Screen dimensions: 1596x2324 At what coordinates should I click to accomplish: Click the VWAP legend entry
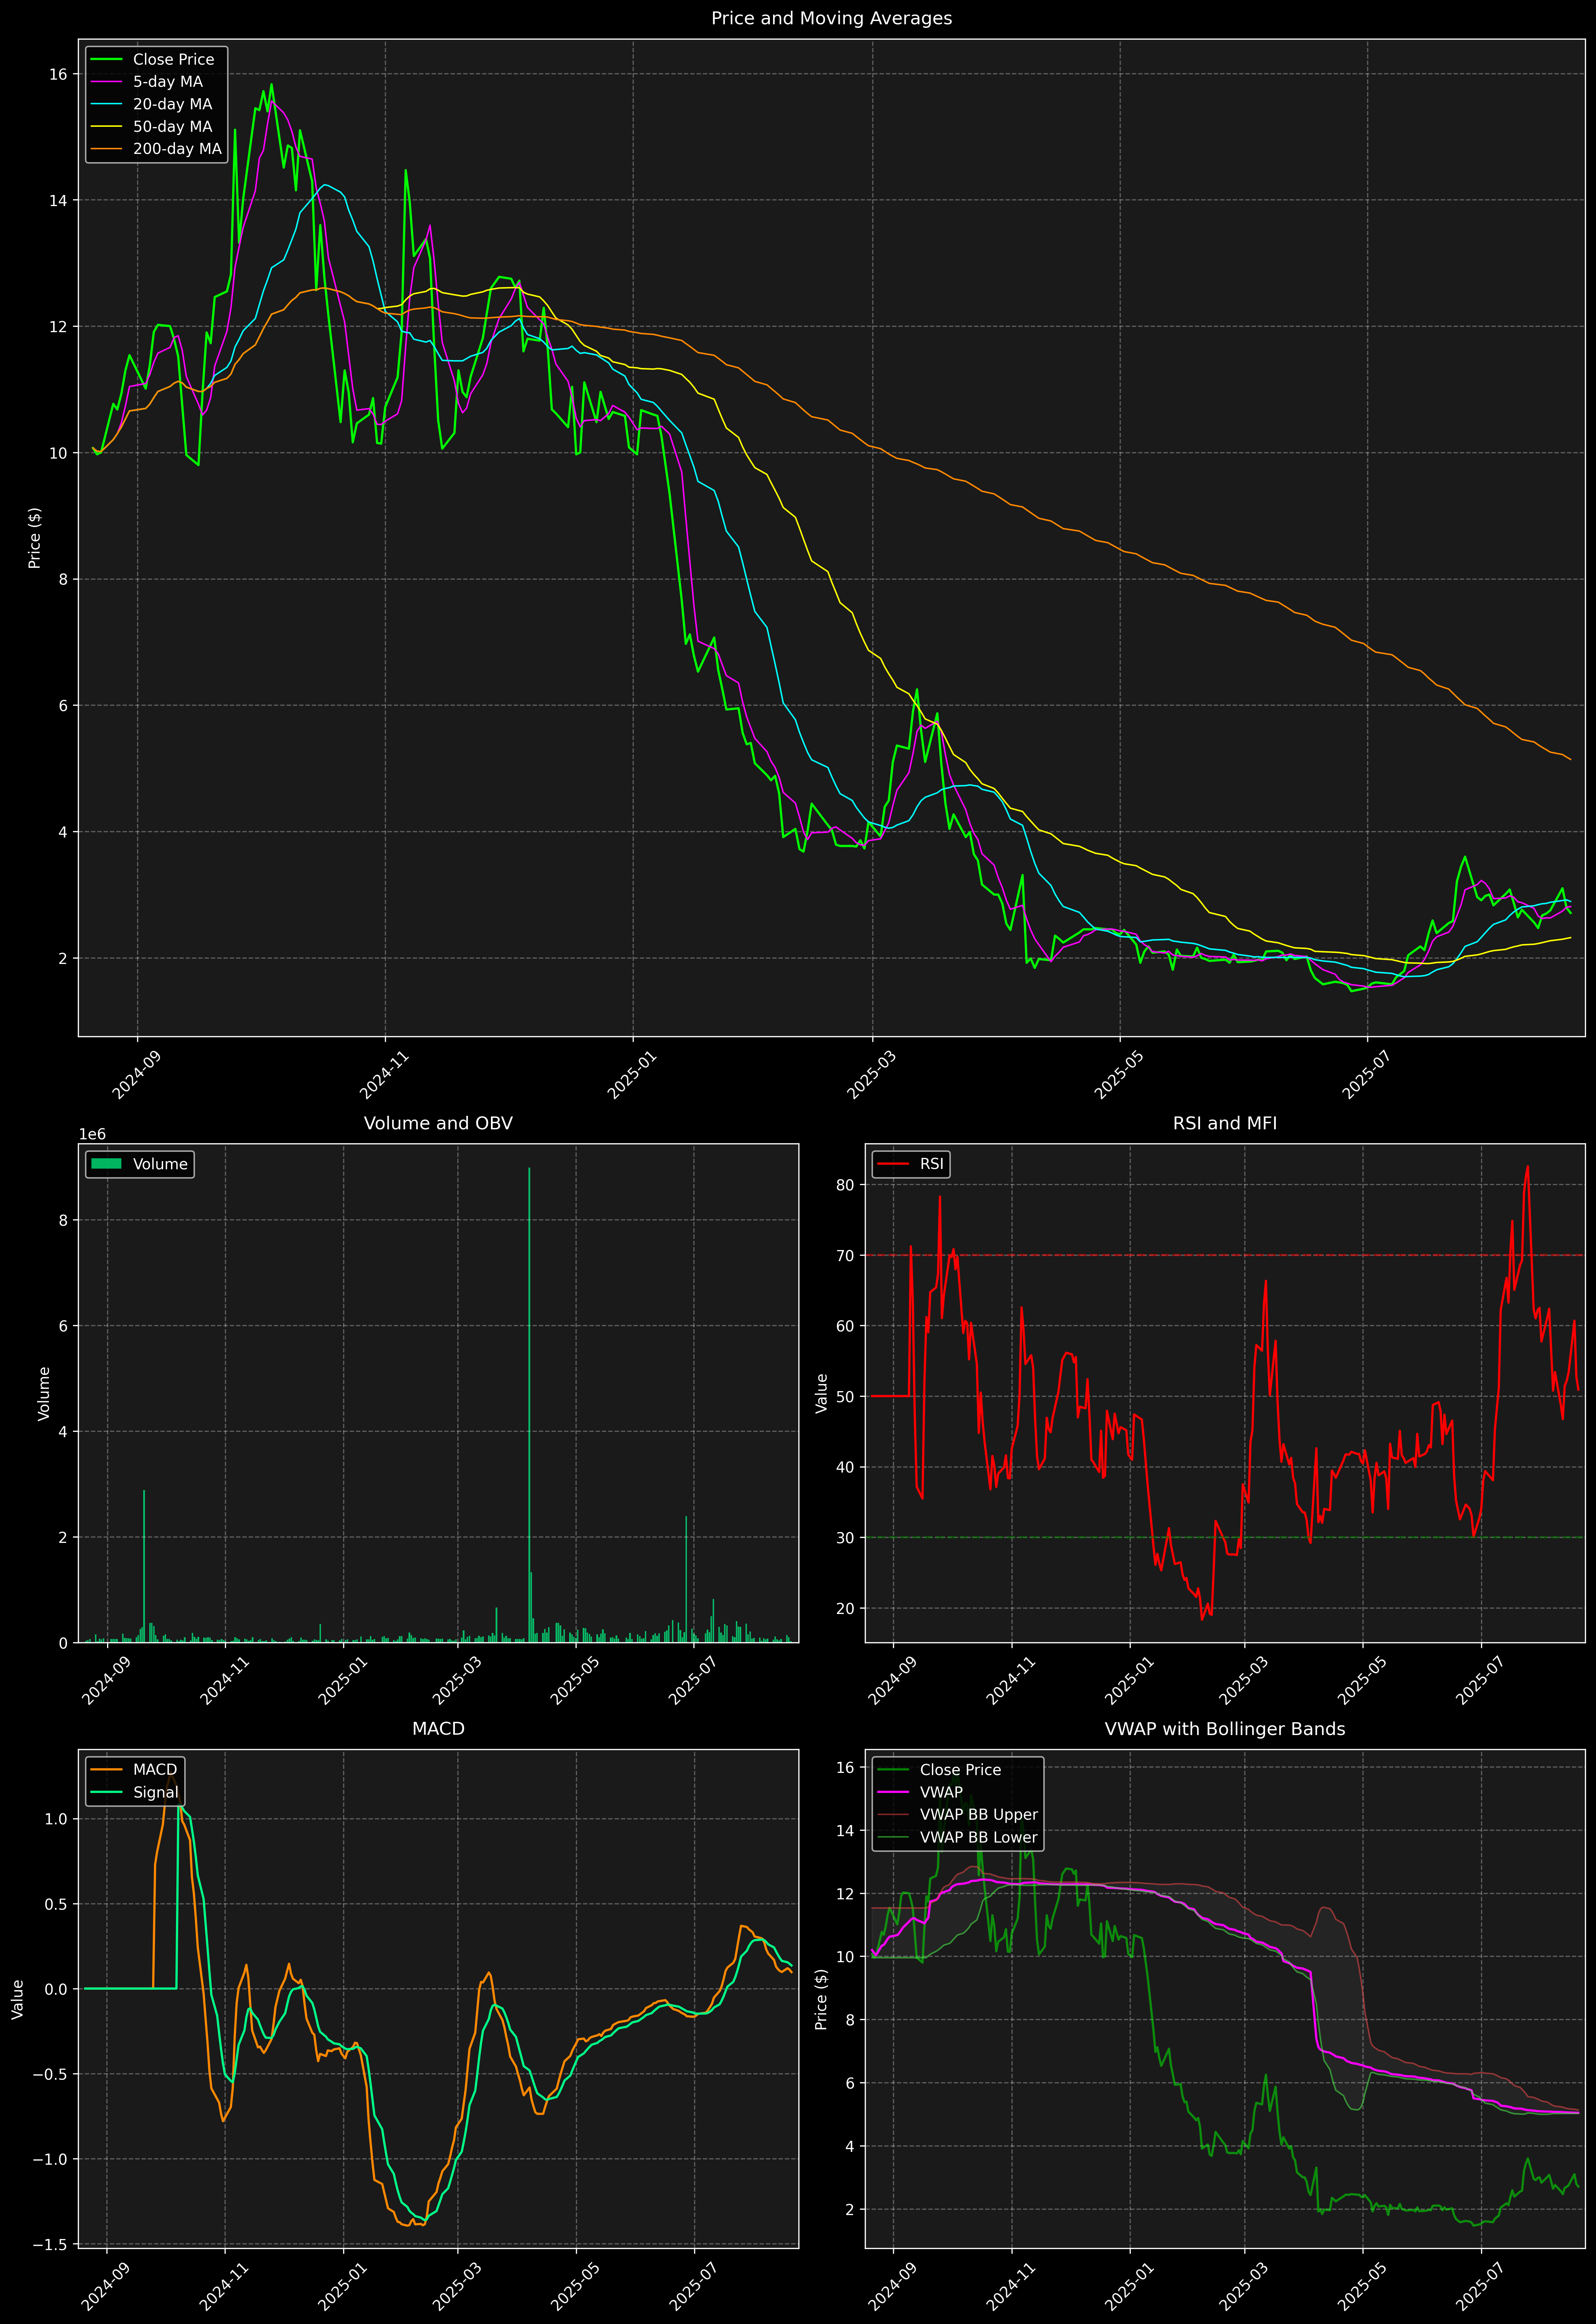(x=941, y=1792)
